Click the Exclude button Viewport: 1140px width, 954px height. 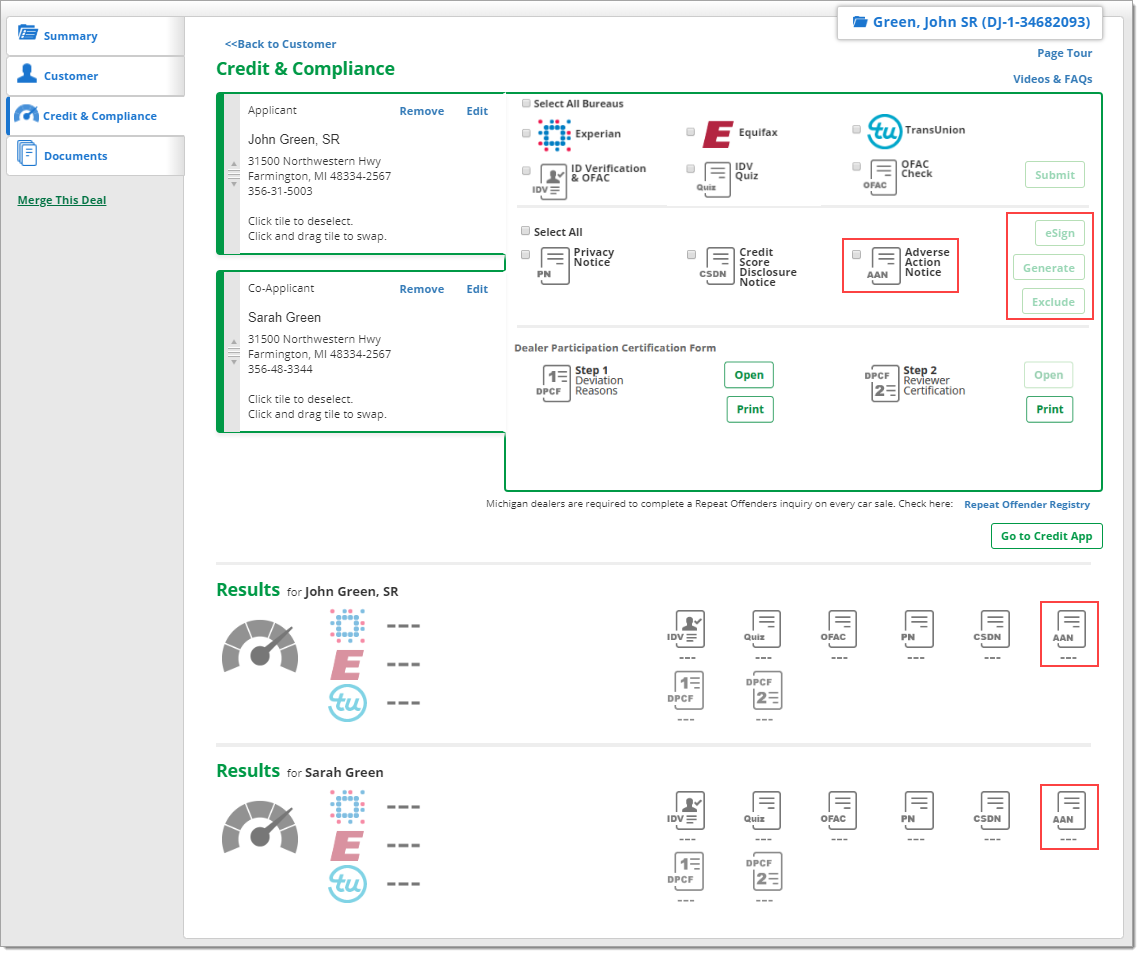pyautogui.click(x=1053, y=302)
